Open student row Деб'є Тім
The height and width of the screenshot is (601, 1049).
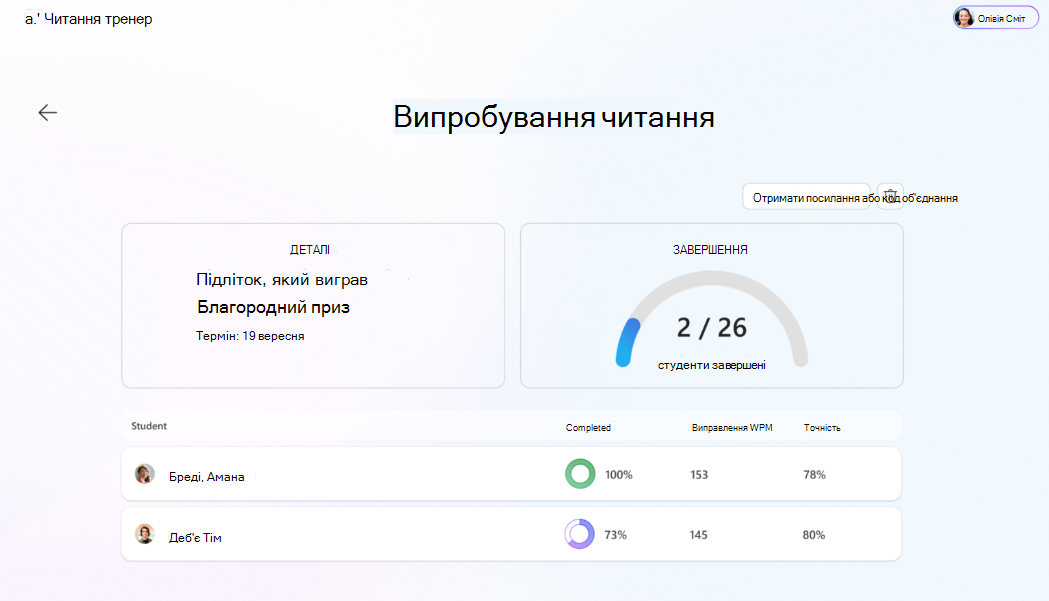(511, 534)
